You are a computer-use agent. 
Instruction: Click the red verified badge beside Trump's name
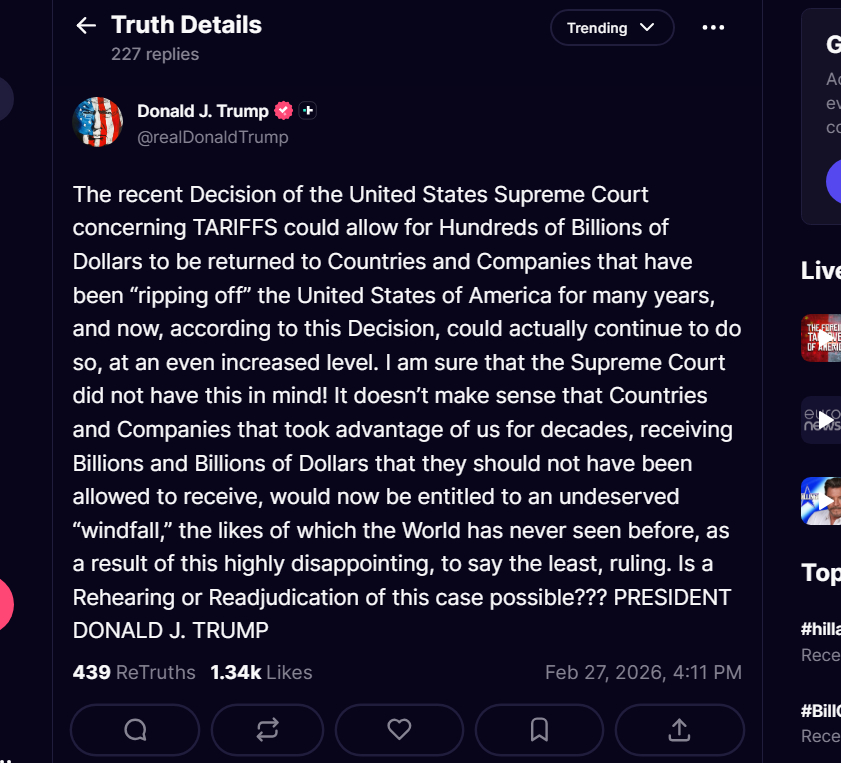[x=284, y=111]
